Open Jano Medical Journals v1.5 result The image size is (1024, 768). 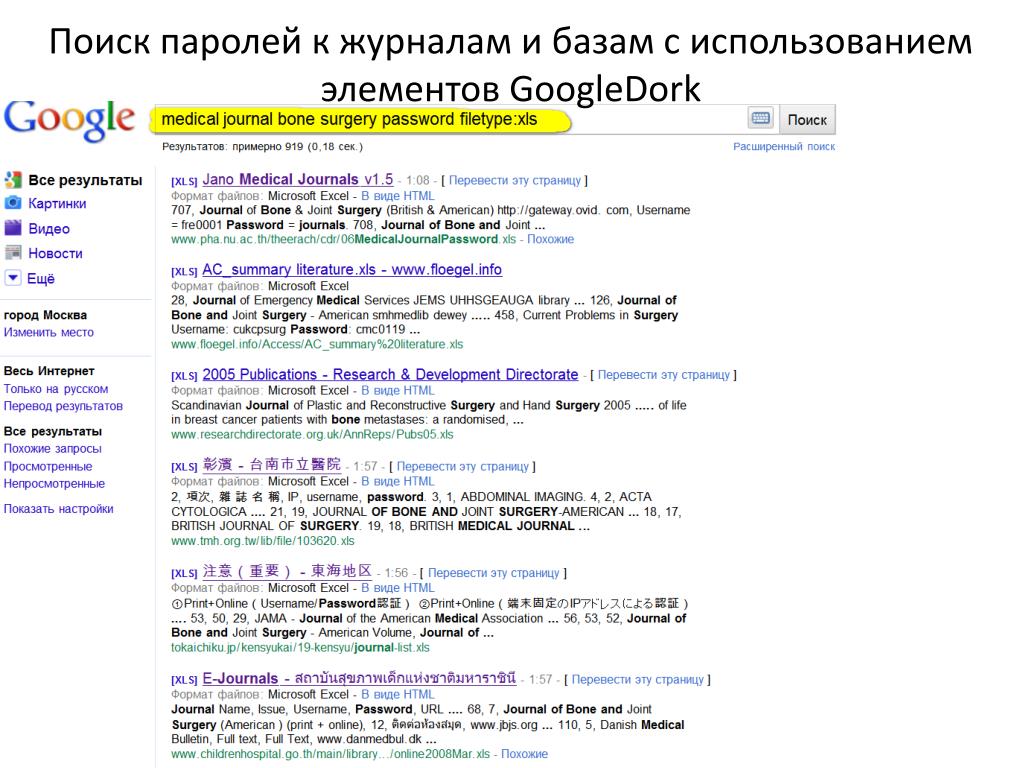pos(298,180)
